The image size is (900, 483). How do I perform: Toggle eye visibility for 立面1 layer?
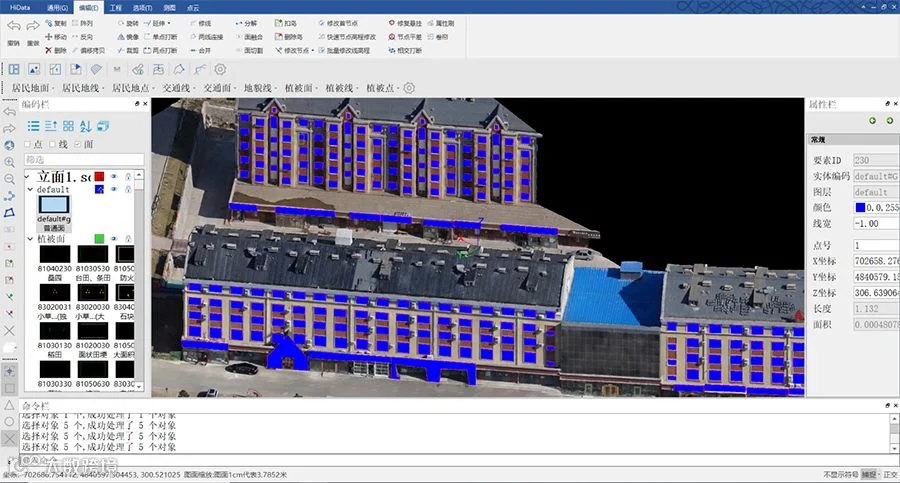pos(114,176)
